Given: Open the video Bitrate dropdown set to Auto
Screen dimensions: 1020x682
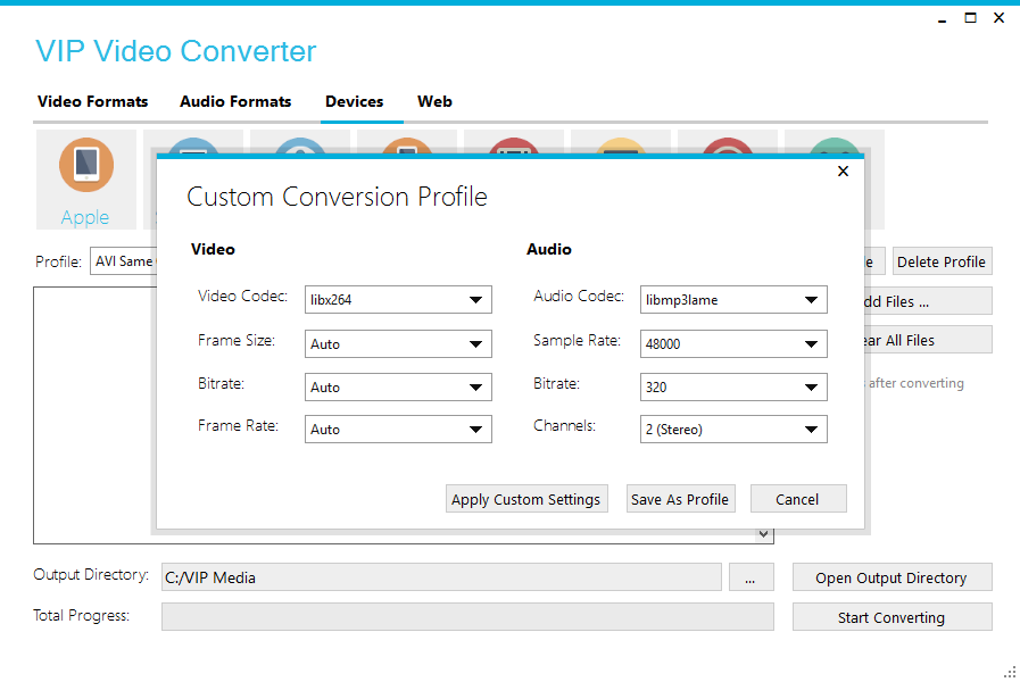Looking at the screenshot, I should [x=398, y=387].
